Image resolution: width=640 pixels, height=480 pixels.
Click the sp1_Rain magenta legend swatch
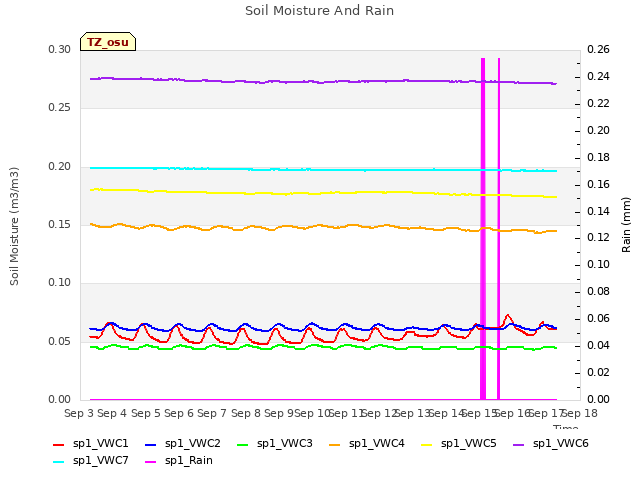pyautogui.click(x=151, y=462)
